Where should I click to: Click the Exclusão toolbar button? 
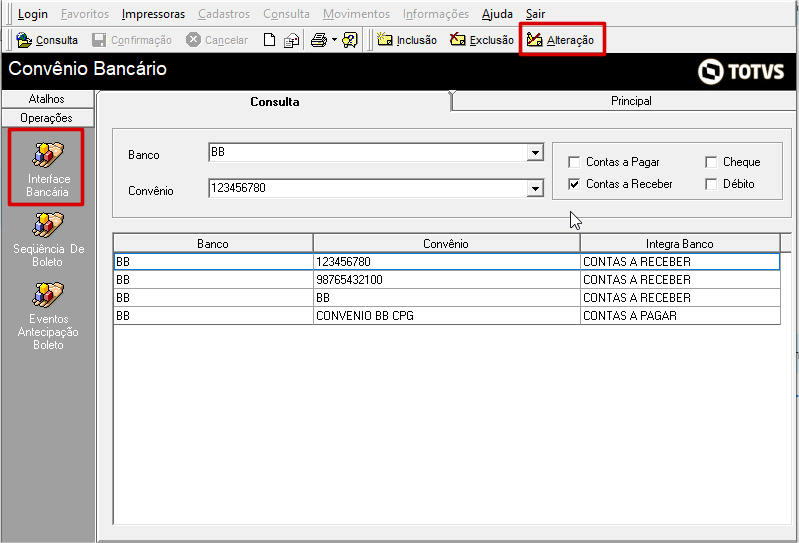(x=481, y=40)
